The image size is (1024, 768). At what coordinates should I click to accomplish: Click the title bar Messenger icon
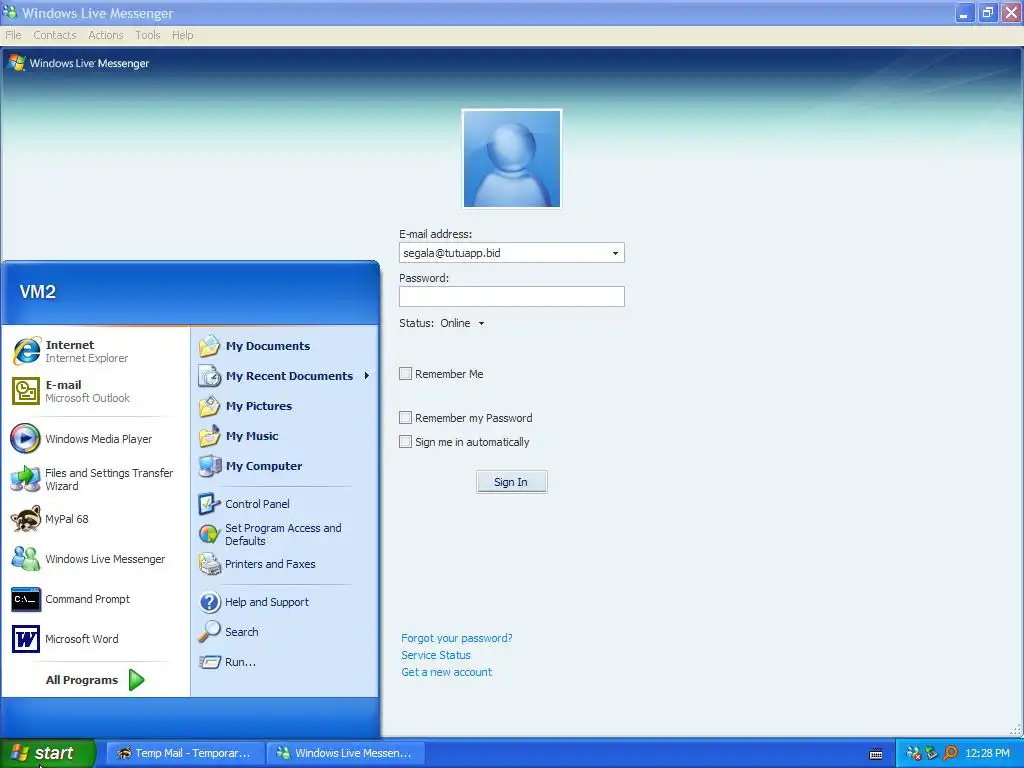click(10, 12)
